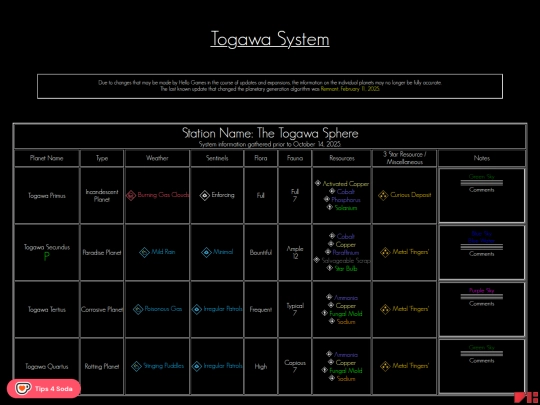Click the Poisonous Gas weather icon
540x405 pixels.
(x=138, y=309)
